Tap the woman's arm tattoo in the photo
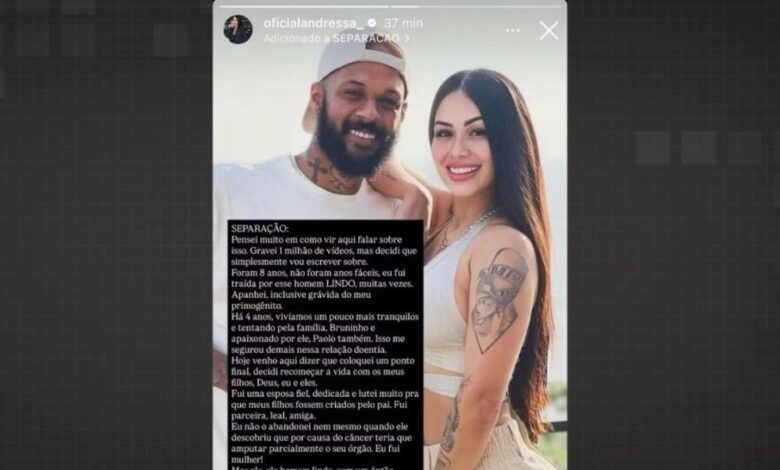This screenshot has height=470, width=780. tap(499, 299)
